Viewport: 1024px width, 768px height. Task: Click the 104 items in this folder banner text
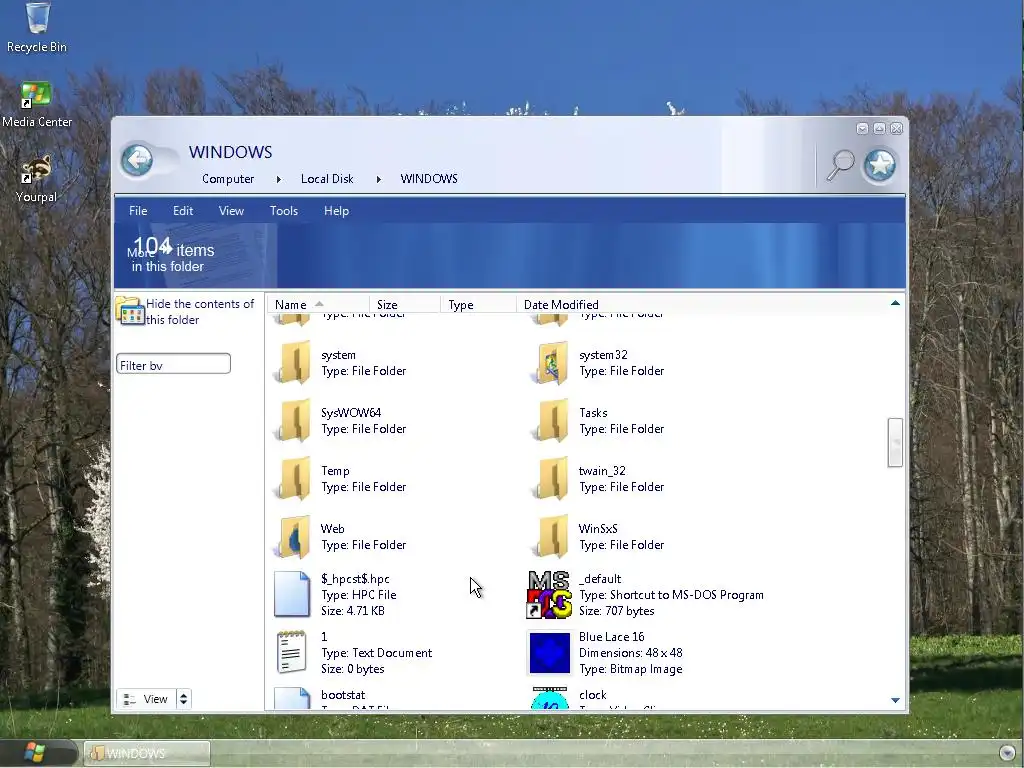(171, 256)
